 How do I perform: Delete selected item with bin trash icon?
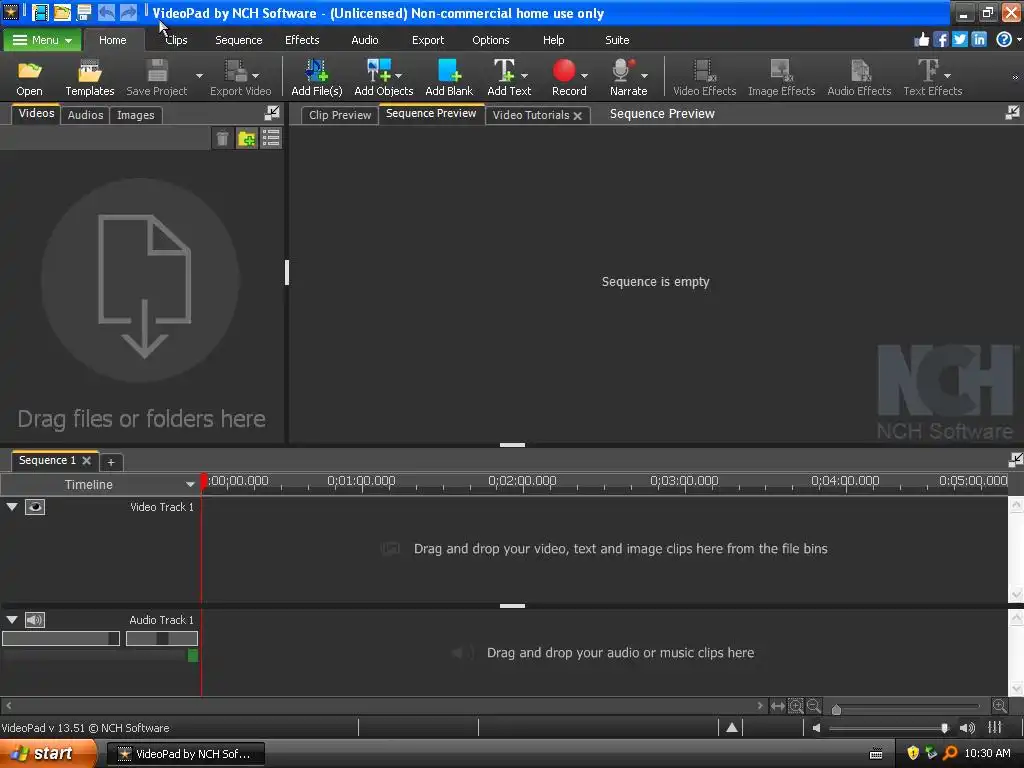[x=222, y=138]
